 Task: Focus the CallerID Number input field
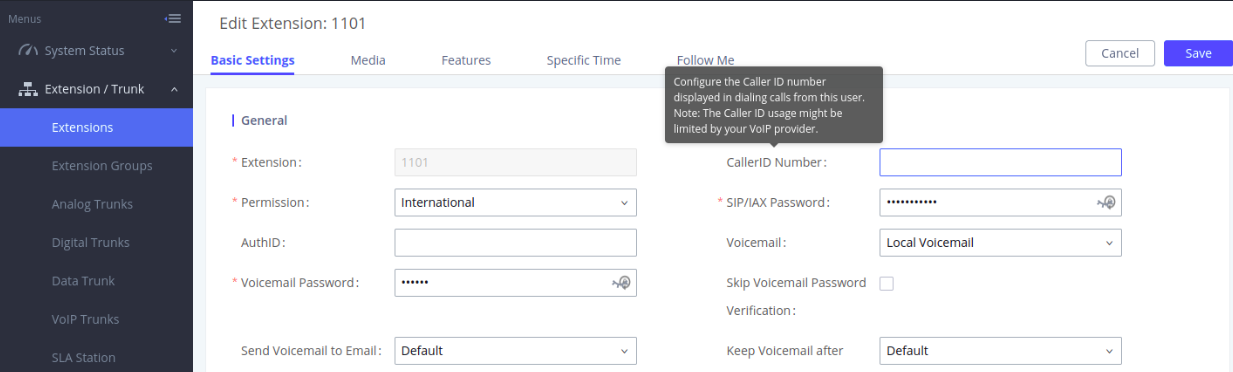pyautogui.click(x=1000, y=162)
